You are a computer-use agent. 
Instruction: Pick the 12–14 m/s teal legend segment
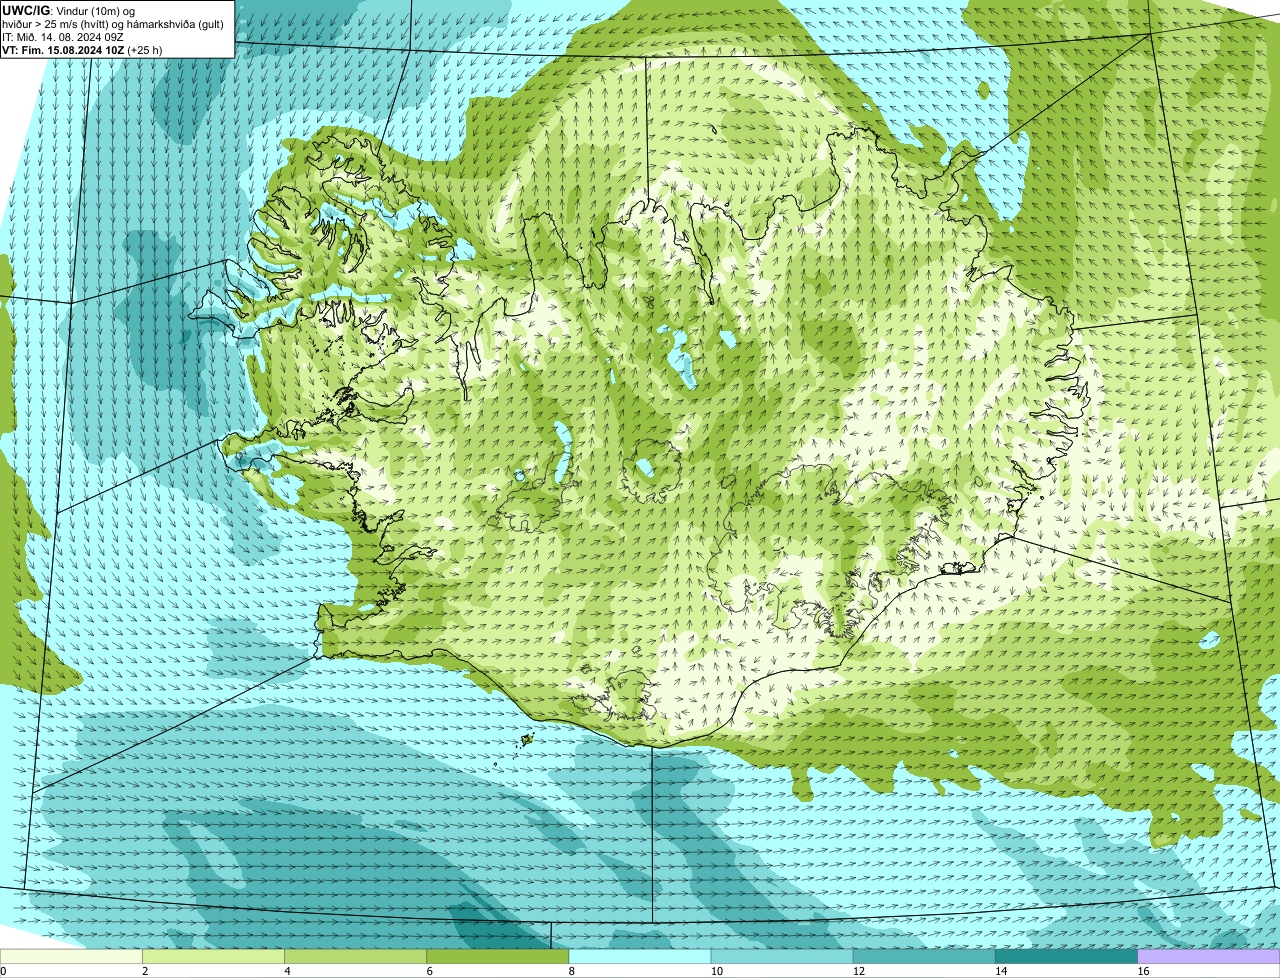coord(924,957)
